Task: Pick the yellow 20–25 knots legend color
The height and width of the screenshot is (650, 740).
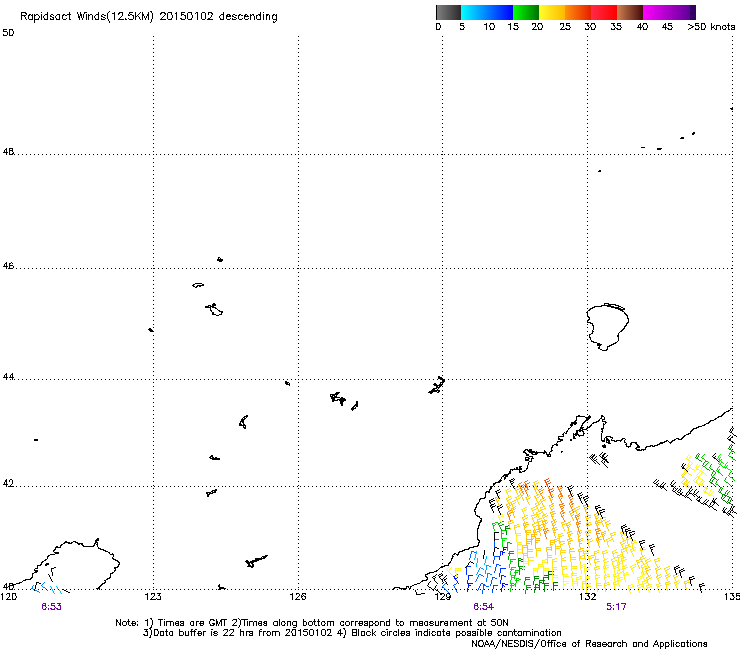Action: click(x=552, y=12)
